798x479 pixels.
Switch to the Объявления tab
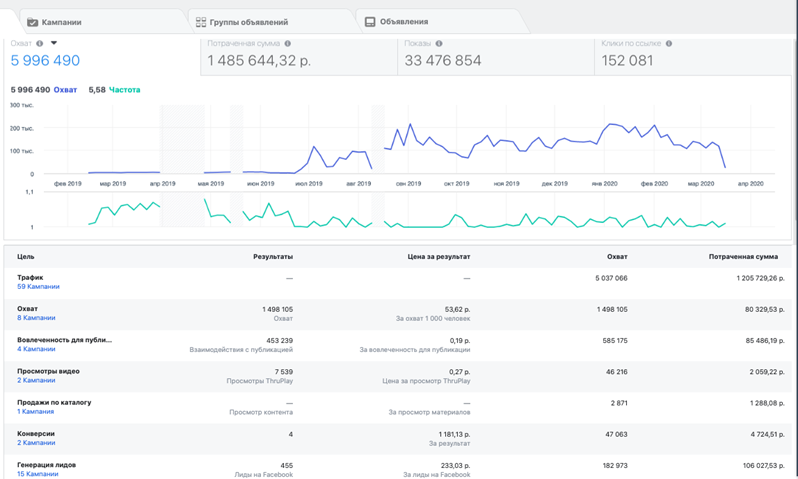(x=404, y=22)
